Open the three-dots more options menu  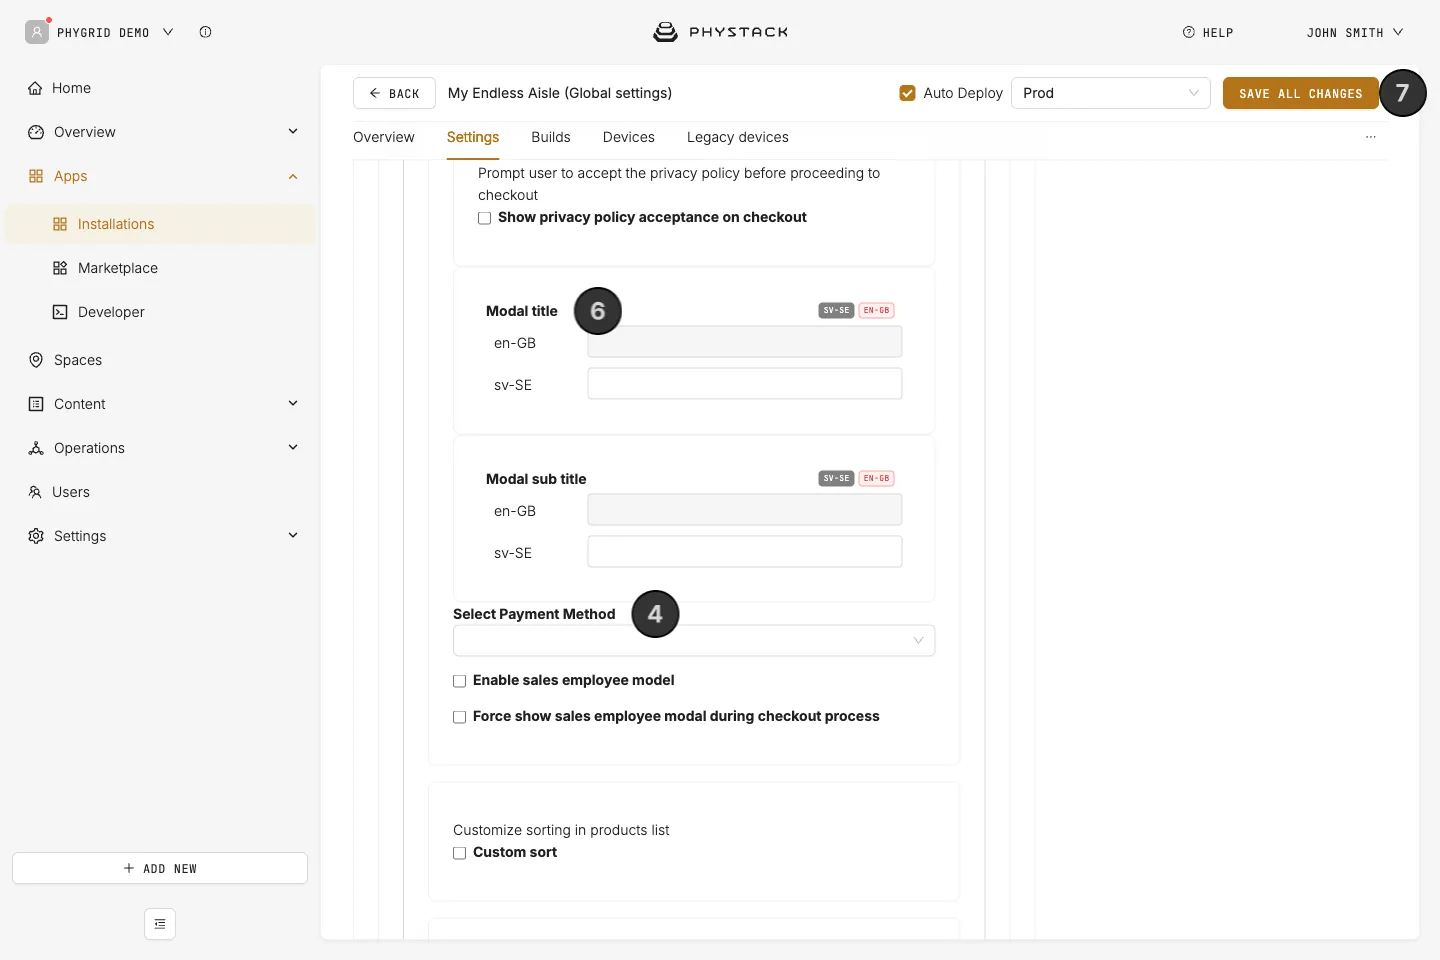coord(1370,137)
